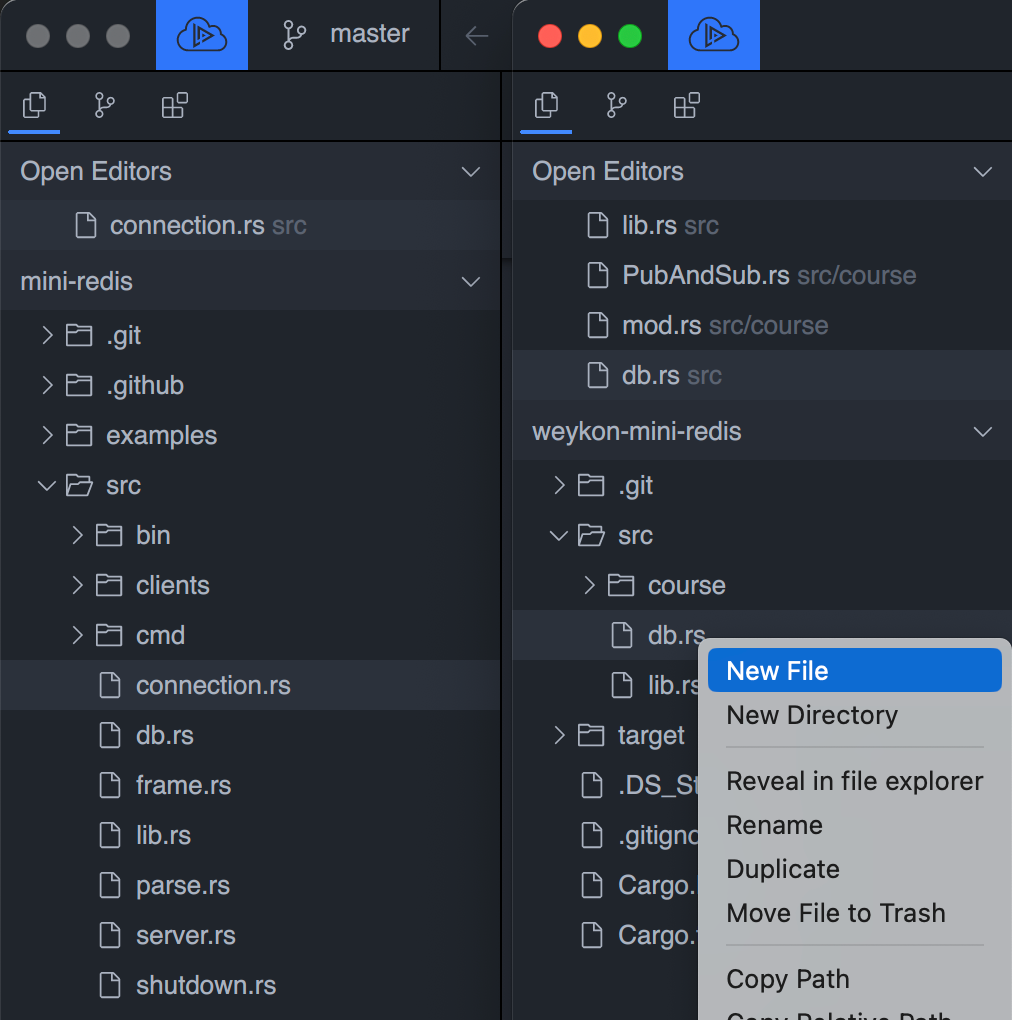Select Copy Path from the context menu

[x=788, y=979]
